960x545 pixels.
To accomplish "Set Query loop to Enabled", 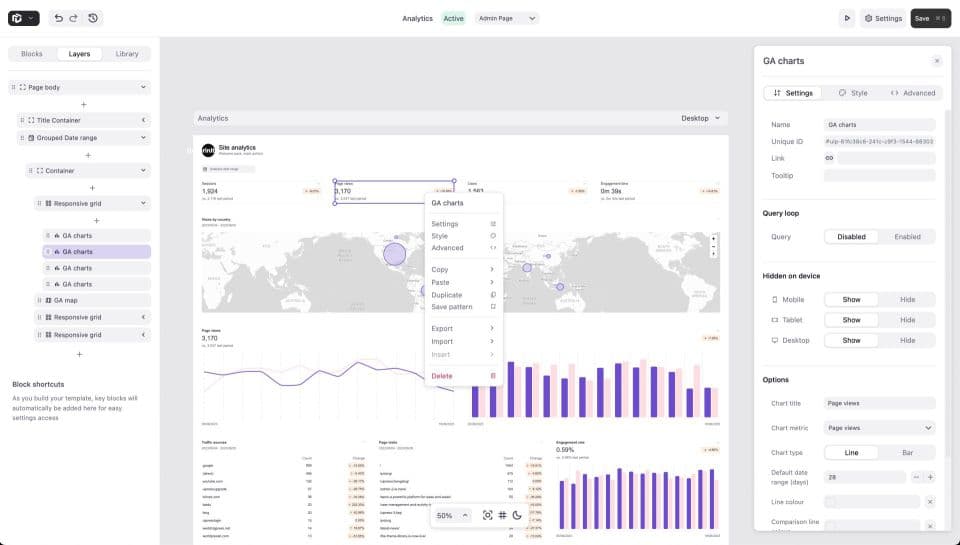I will point(907,237).
